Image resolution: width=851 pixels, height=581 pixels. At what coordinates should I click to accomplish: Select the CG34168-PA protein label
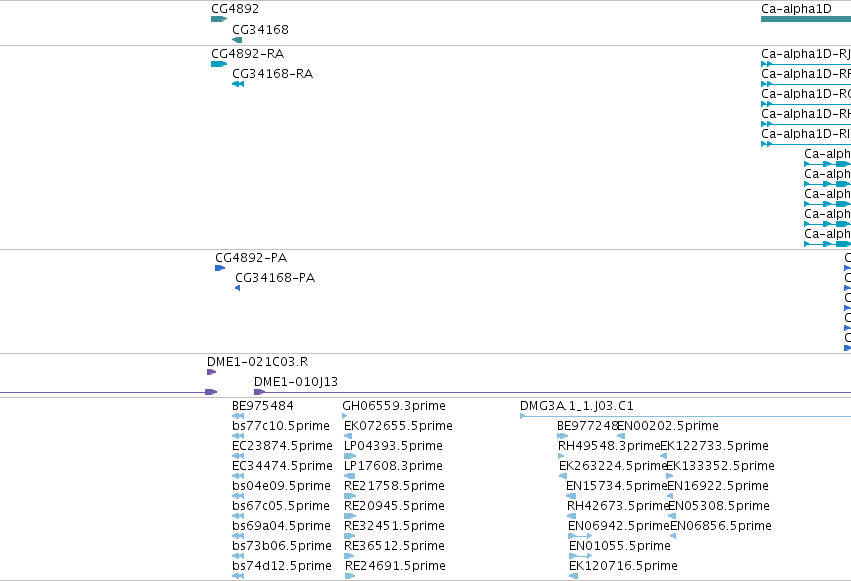point(275,277)
